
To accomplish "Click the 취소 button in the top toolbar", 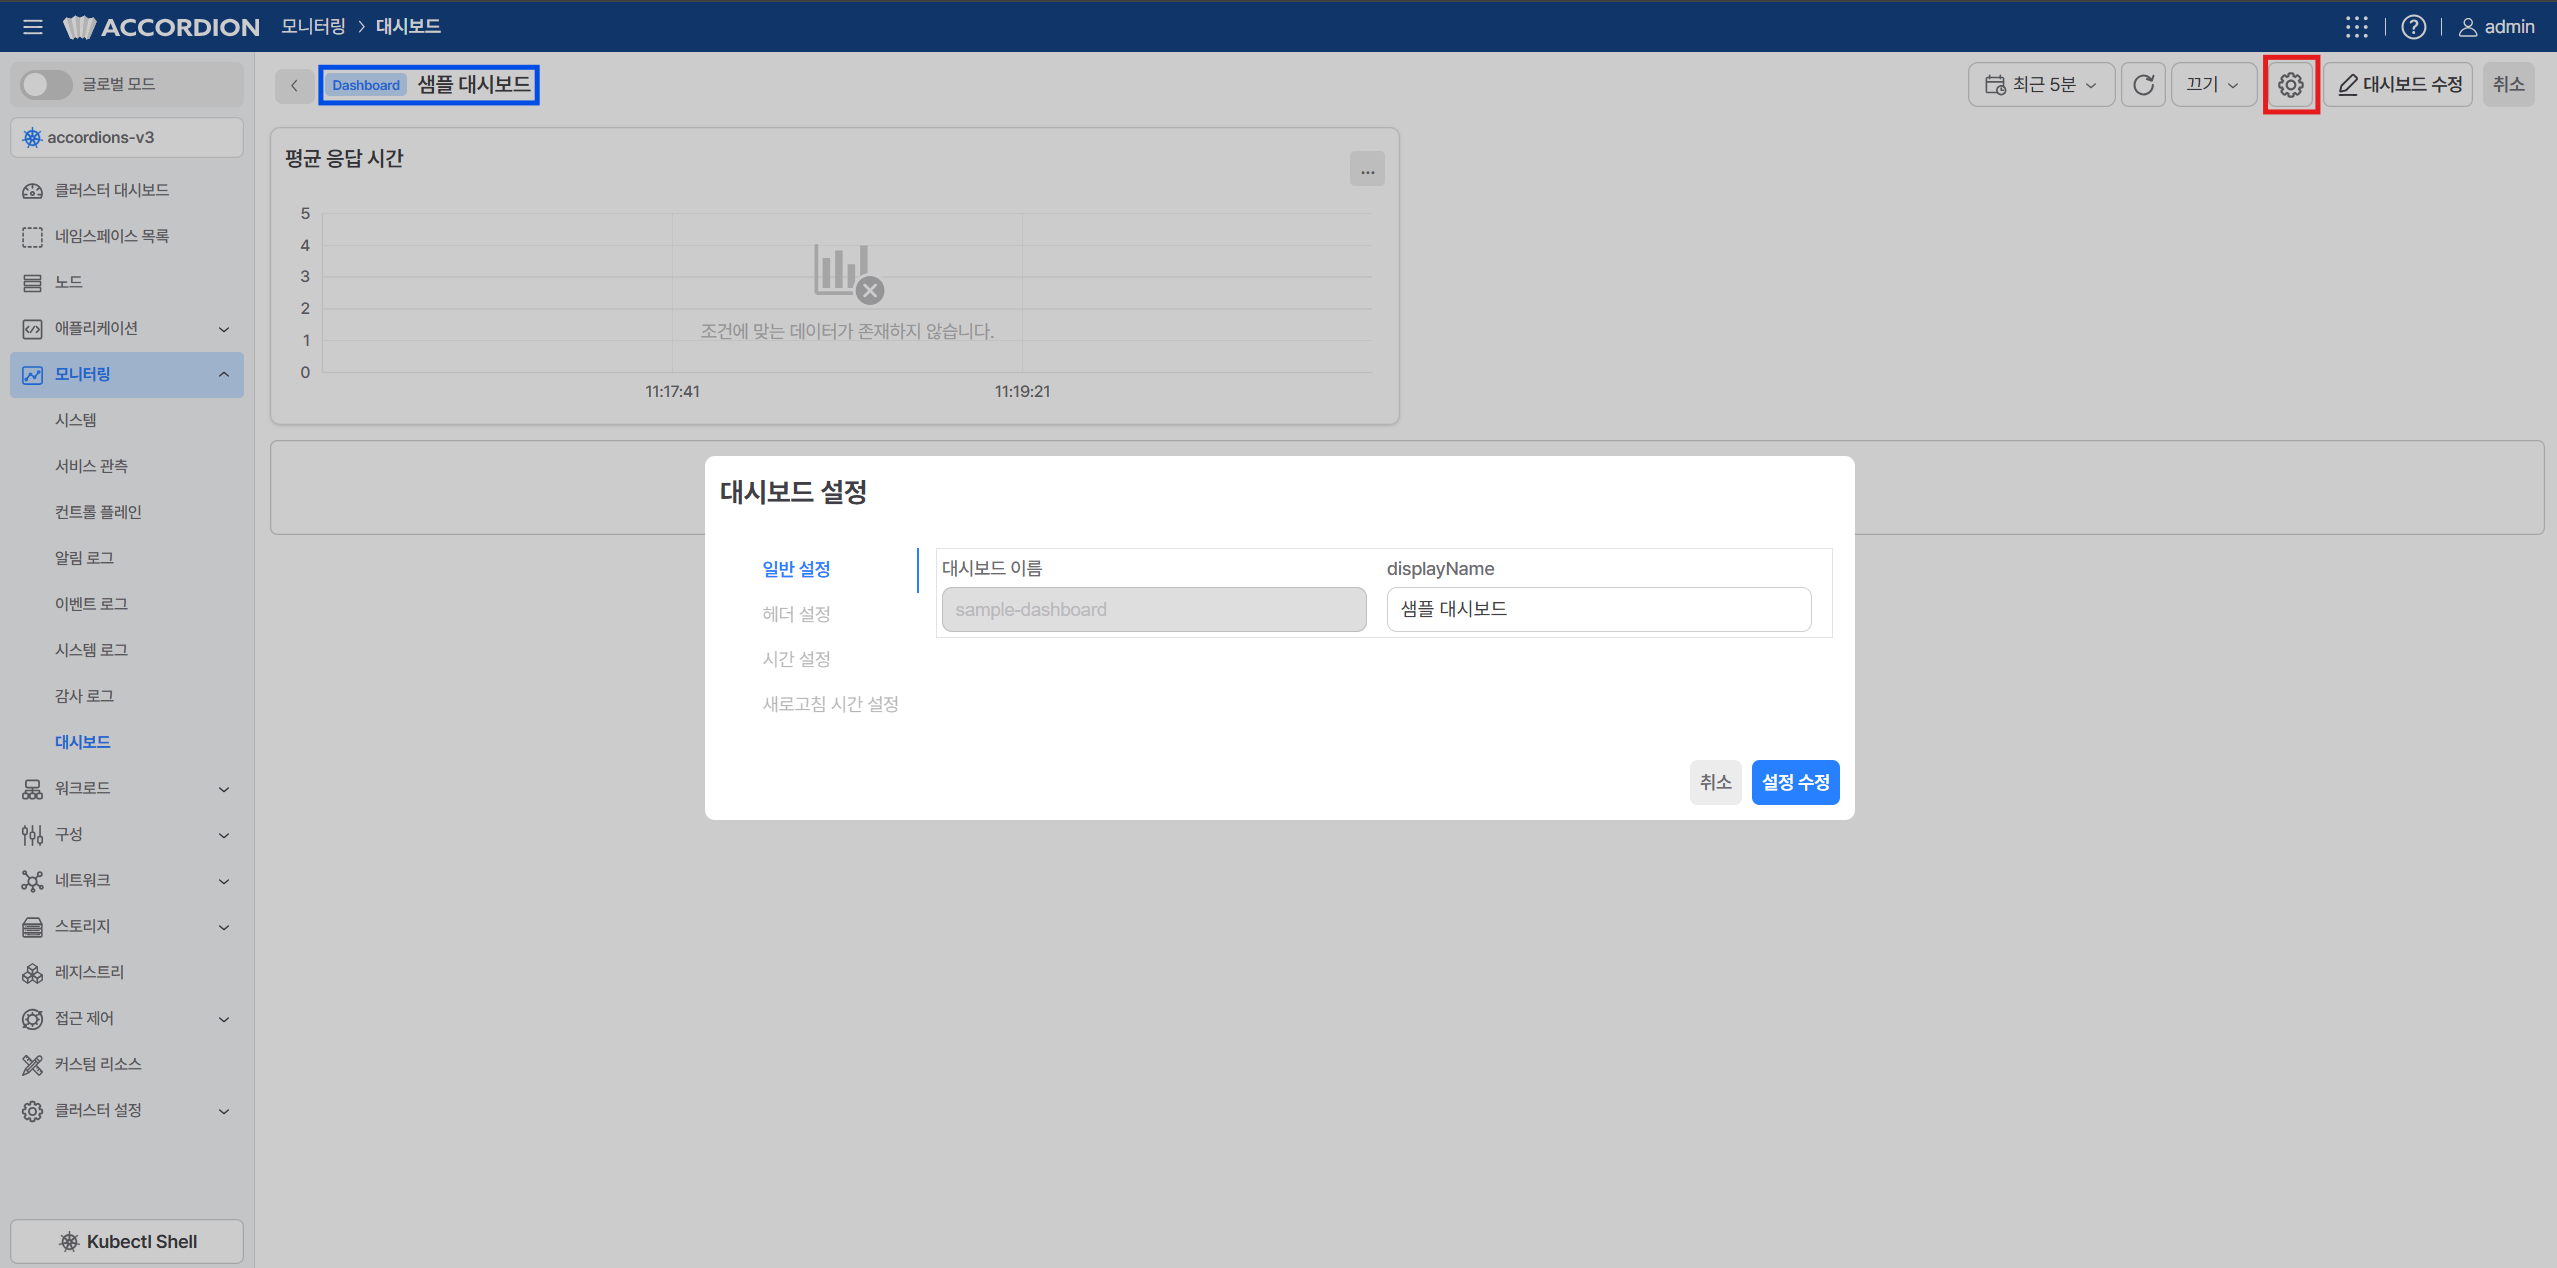I will point(2508,85).
